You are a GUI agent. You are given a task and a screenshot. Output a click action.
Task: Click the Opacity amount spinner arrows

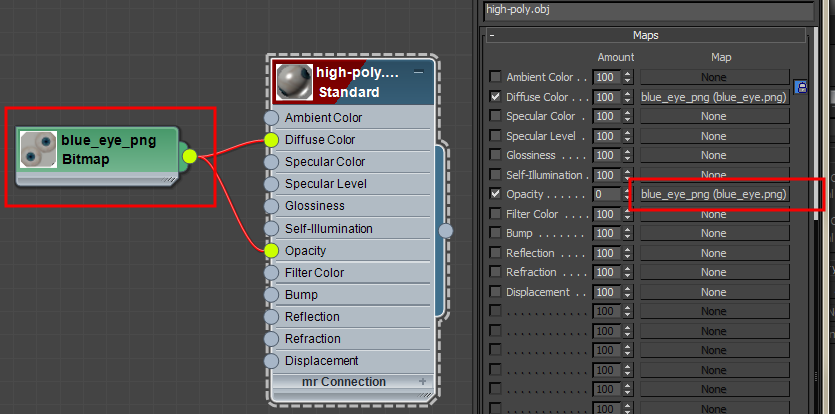(628, 194)
